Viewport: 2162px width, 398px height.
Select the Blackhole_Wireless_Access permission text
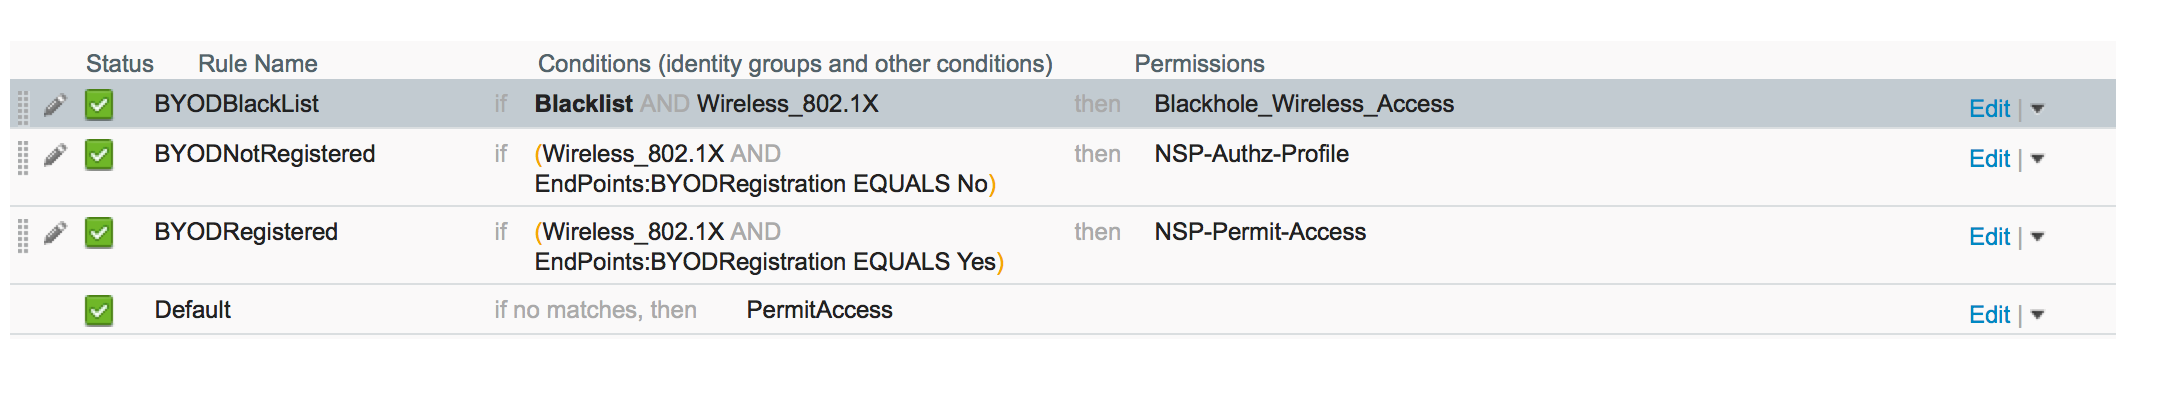1304,104
